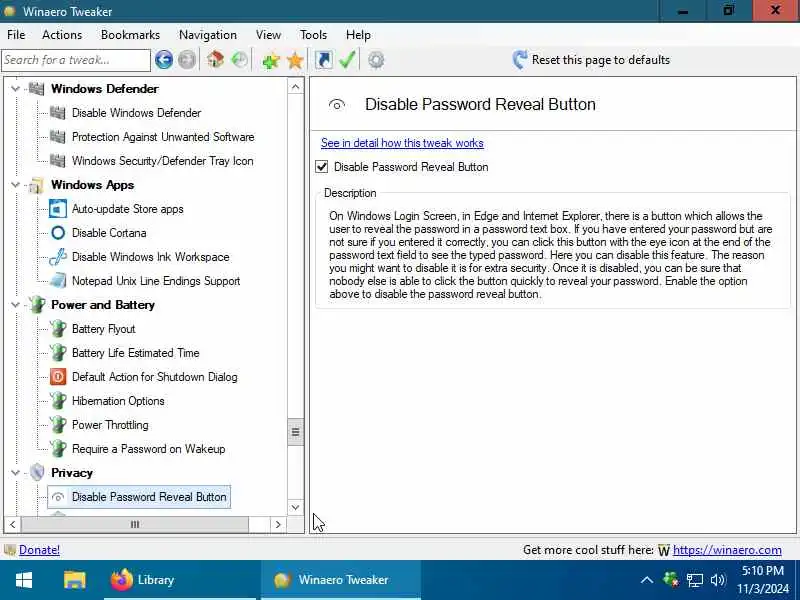Screen dimensions: 800x600
Task: Open the Tools menu
Action: 313,35
